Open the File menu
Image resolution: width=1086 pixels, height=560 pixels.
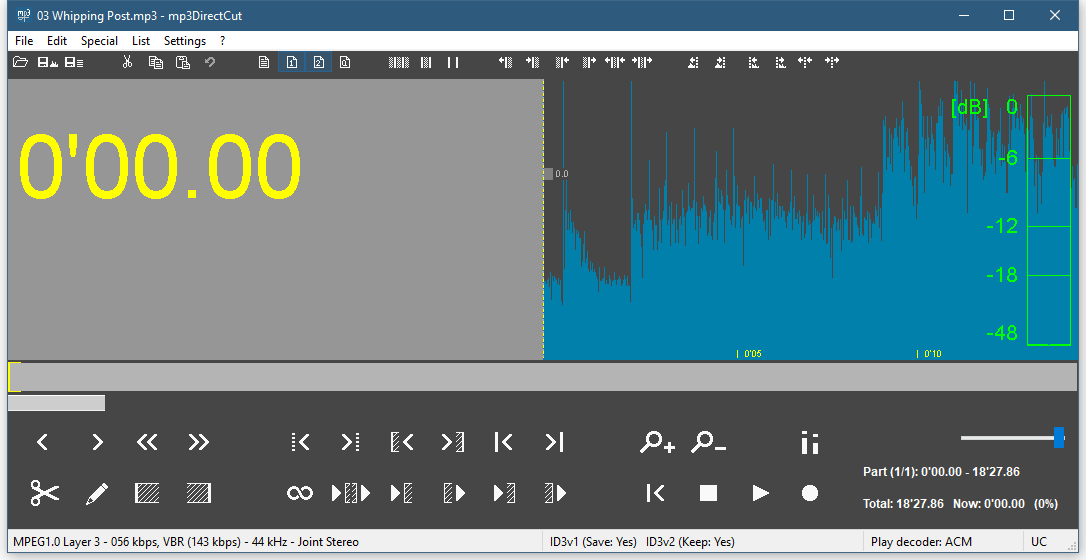24,41
